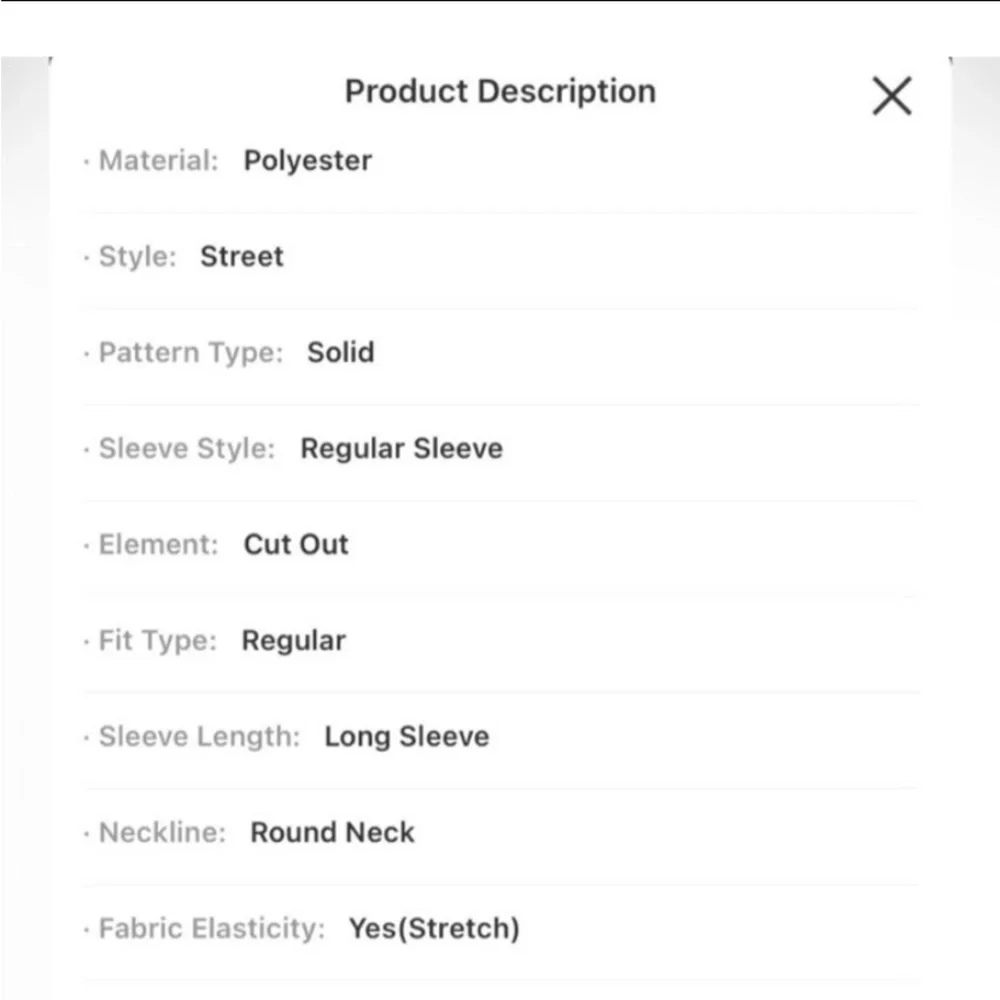
Task: Click the Regular fit type value
Action: point(293,641)
